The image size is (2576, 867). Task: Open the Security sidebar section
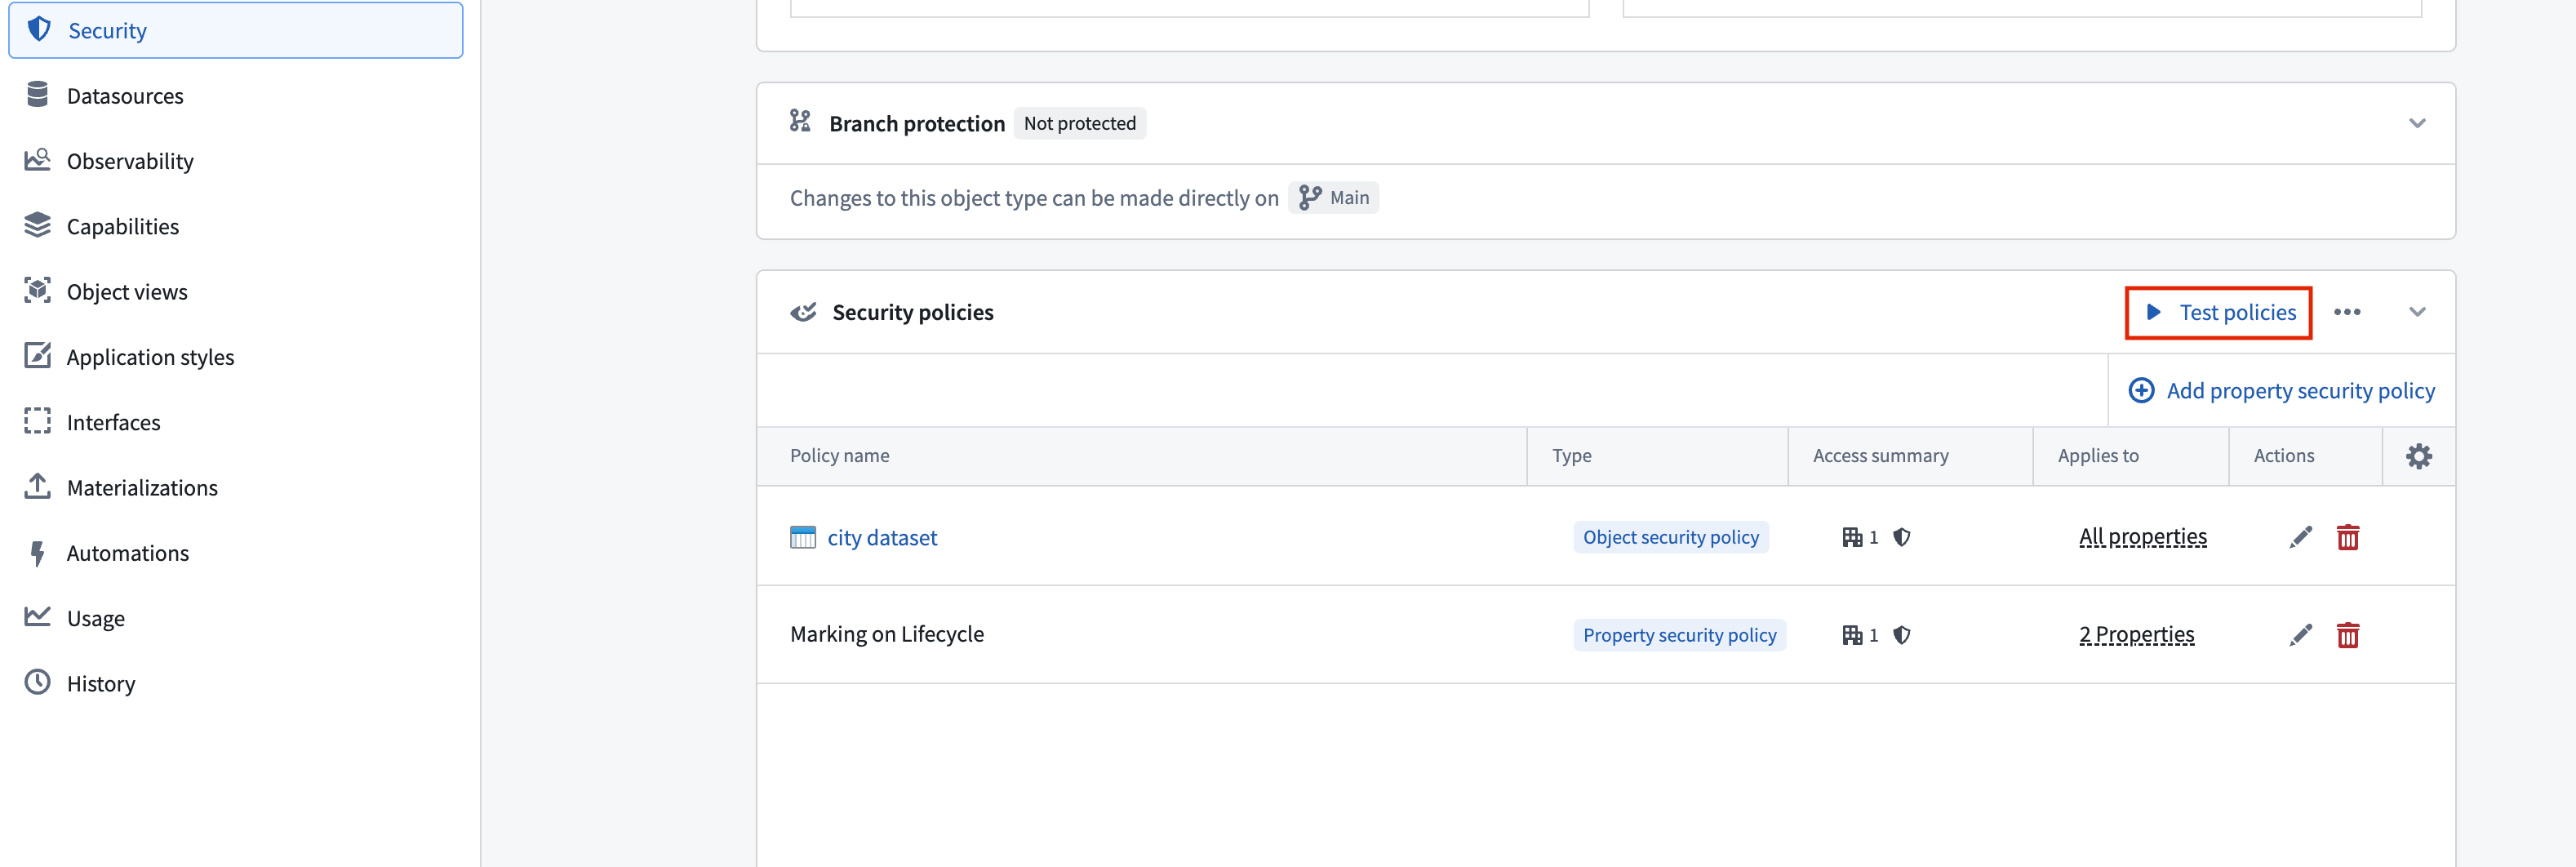coord(236,30)
